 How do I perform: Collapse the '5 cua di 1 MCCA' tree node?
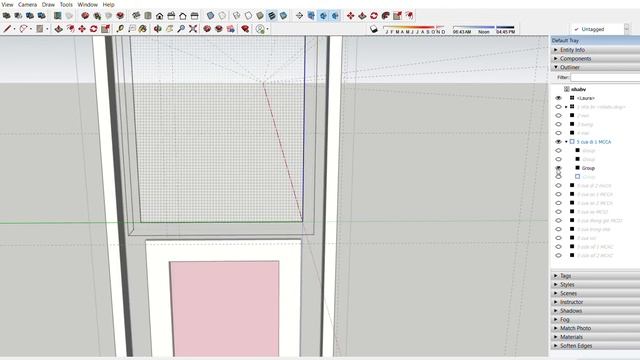(x=566, y=142)
